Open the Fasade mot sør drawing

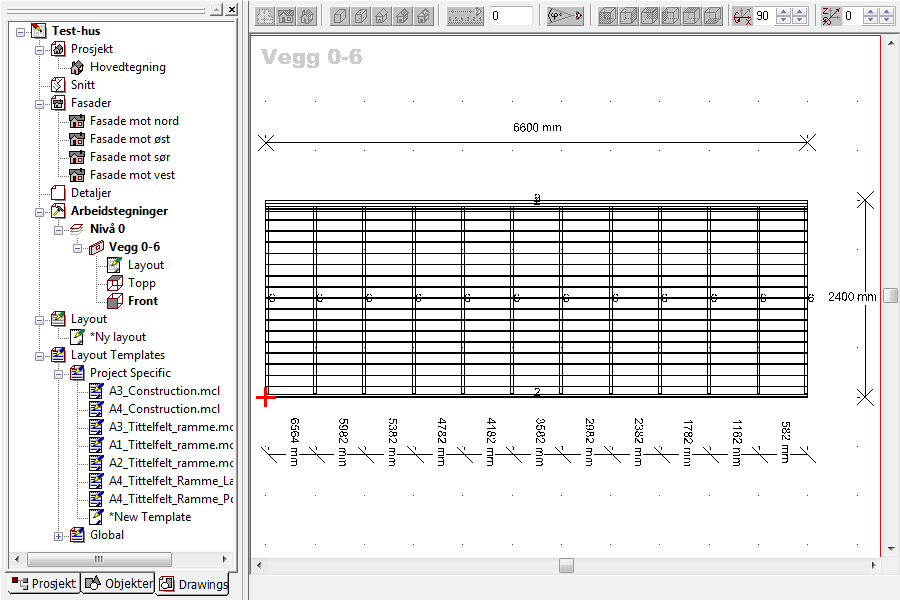click(130, 157)
